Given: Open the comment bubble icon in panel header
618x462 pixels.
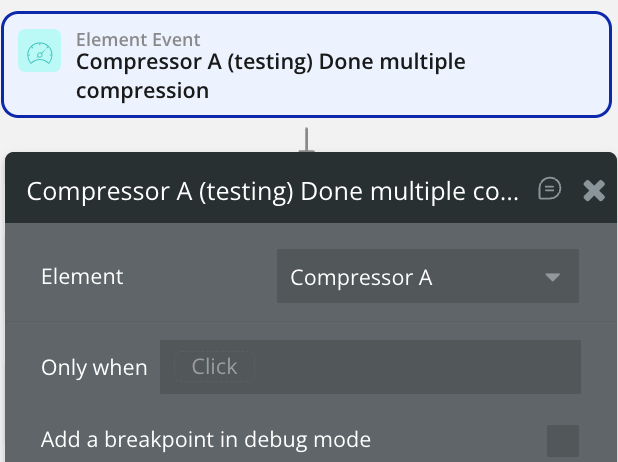Looking at the screenshot, I should (x=549, y=188).
